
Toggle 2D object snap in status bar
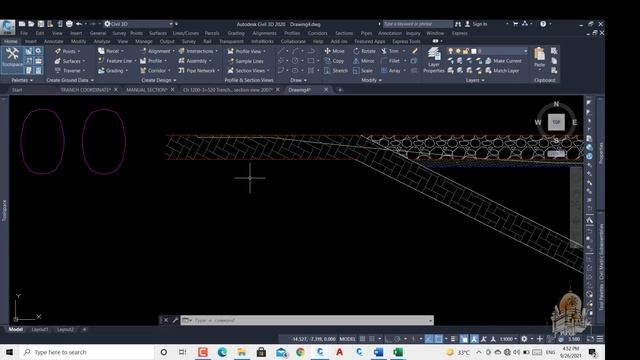click(x=438, y=339)
